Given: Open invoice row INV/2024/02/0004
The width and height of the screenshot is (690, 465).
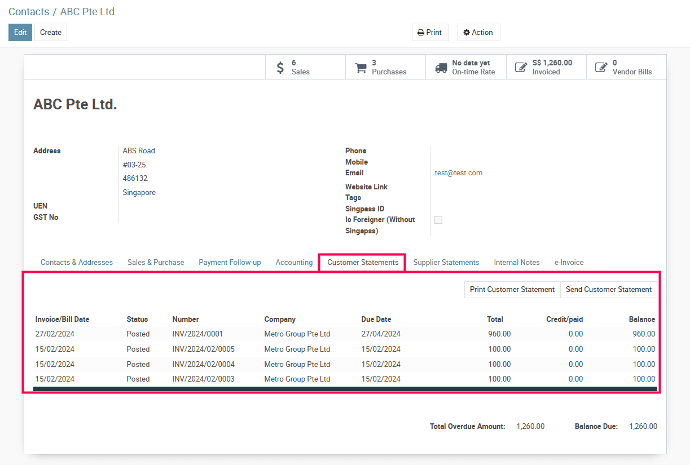Looking at the screenshot, I should click(345, 364).
